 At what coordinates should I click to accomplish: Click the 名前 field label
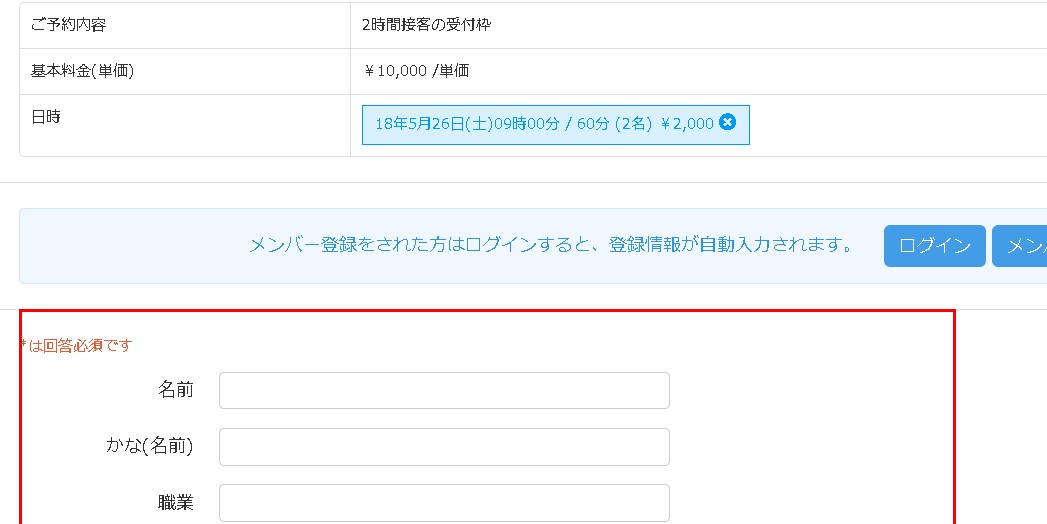[176, 390]
